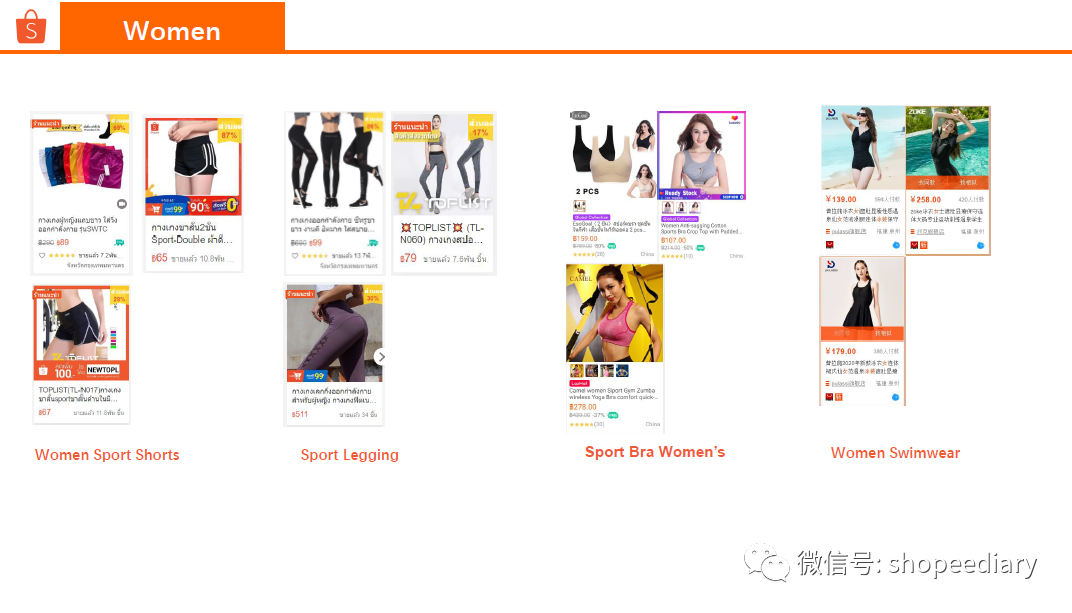Select the Women header tab
Image resolution: width=1072 pixels, height=613 pixels.
[172, 27]
